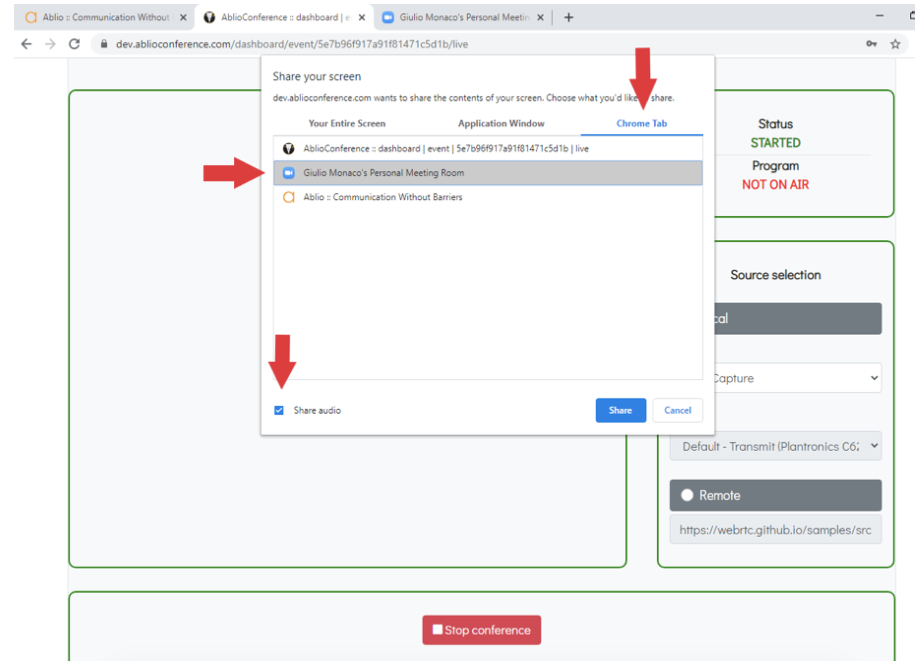Minimize the browser window

pyautogui.click(x=880, y=16)
